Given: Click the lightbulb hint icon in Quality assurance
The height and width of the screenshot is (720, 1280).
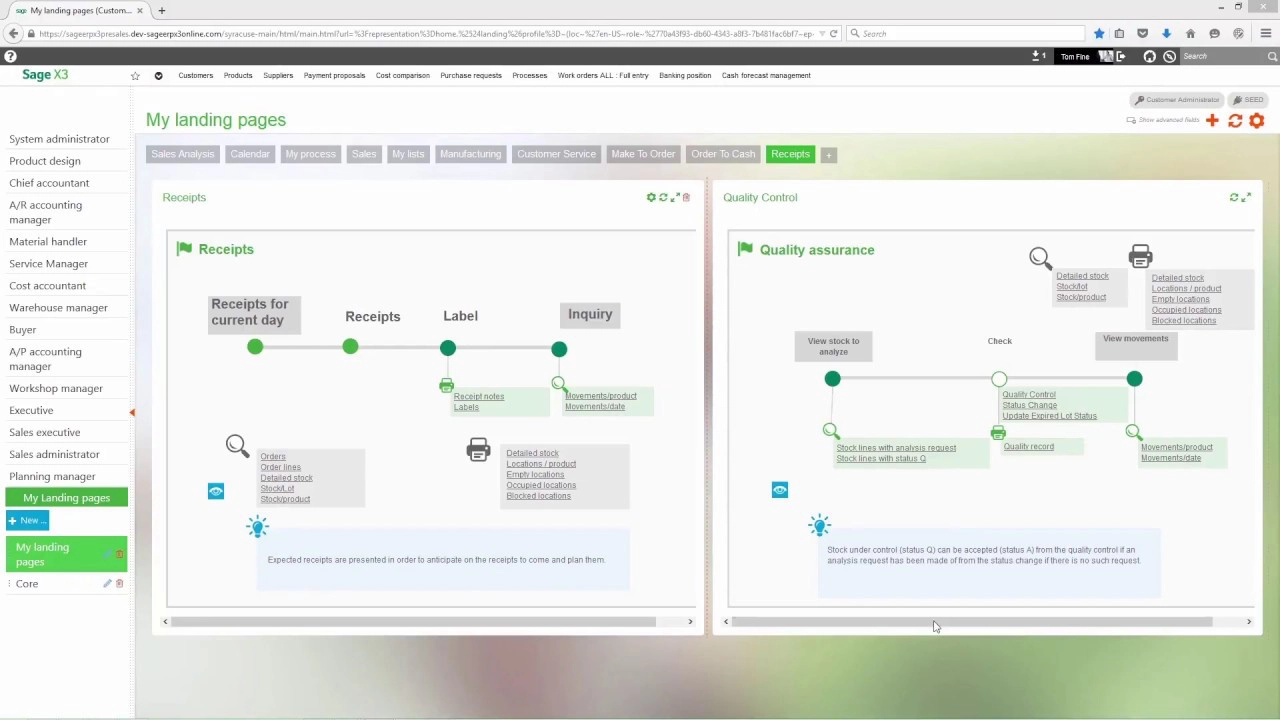Looking at the screenshot, I should click(x=820, y=525).
